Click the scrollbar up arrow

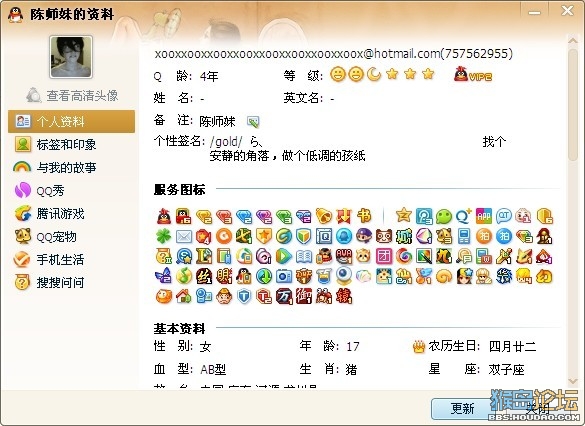coord(573,40)
